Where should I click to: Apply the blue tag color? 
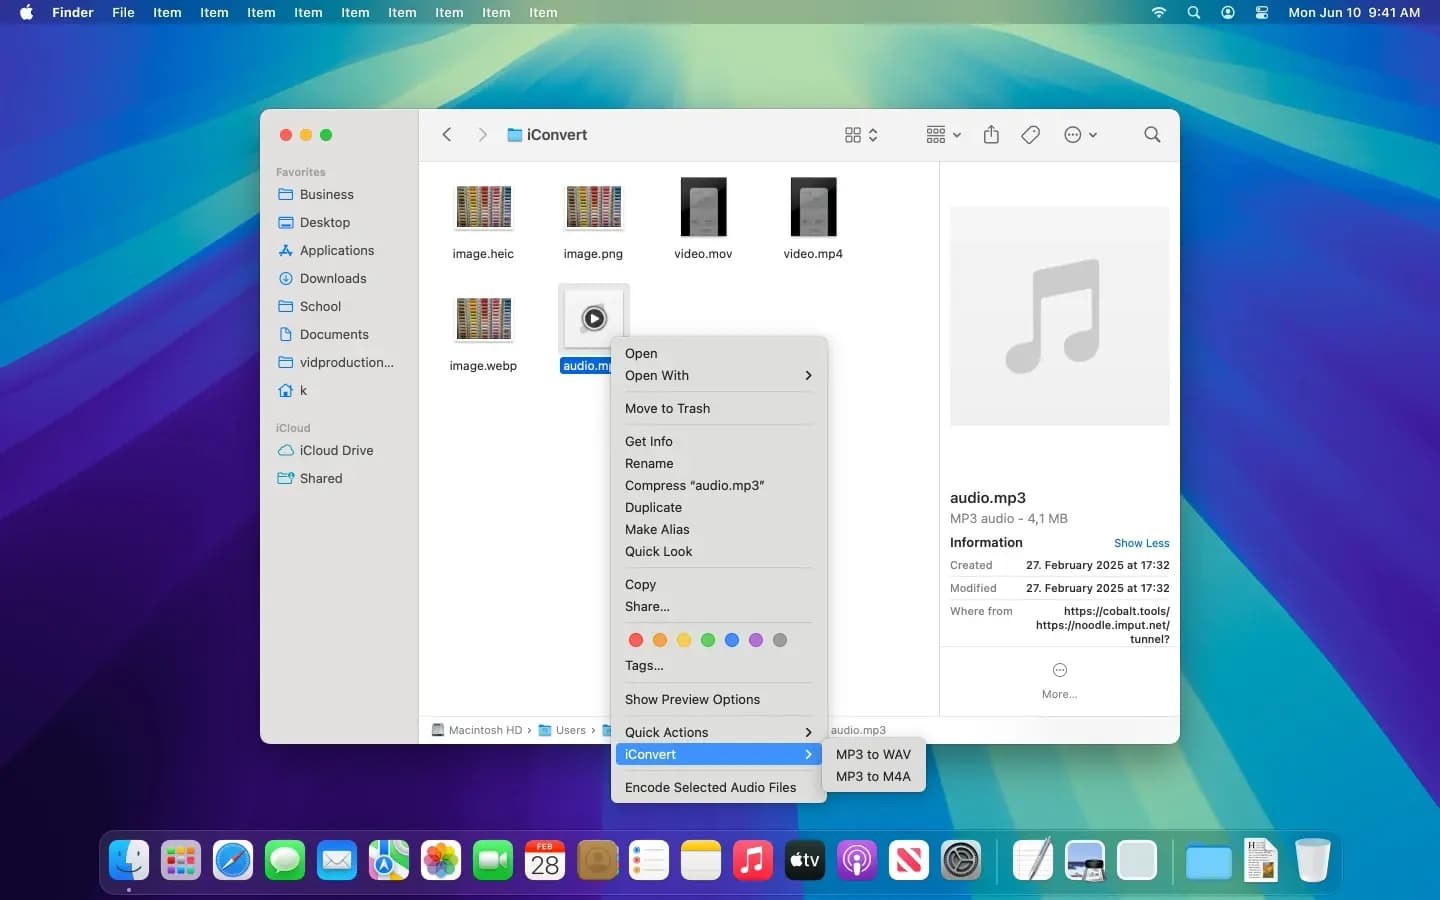(732, 640)
